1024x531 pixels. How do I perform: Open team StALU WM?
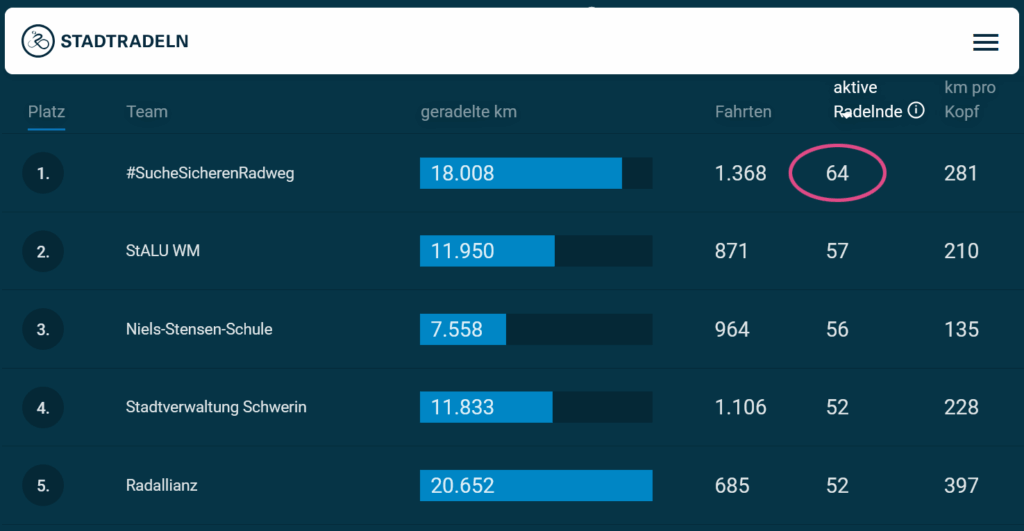[163, 251]
